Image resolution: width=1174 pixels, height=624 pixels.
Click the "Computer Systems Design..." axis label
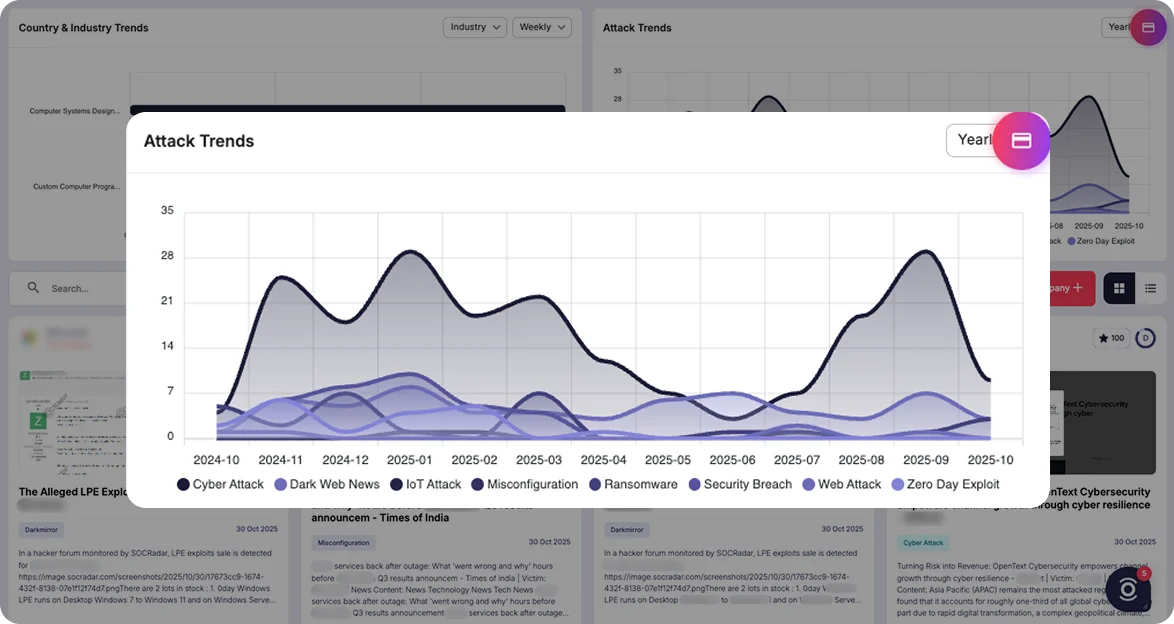tap(74, 111)
